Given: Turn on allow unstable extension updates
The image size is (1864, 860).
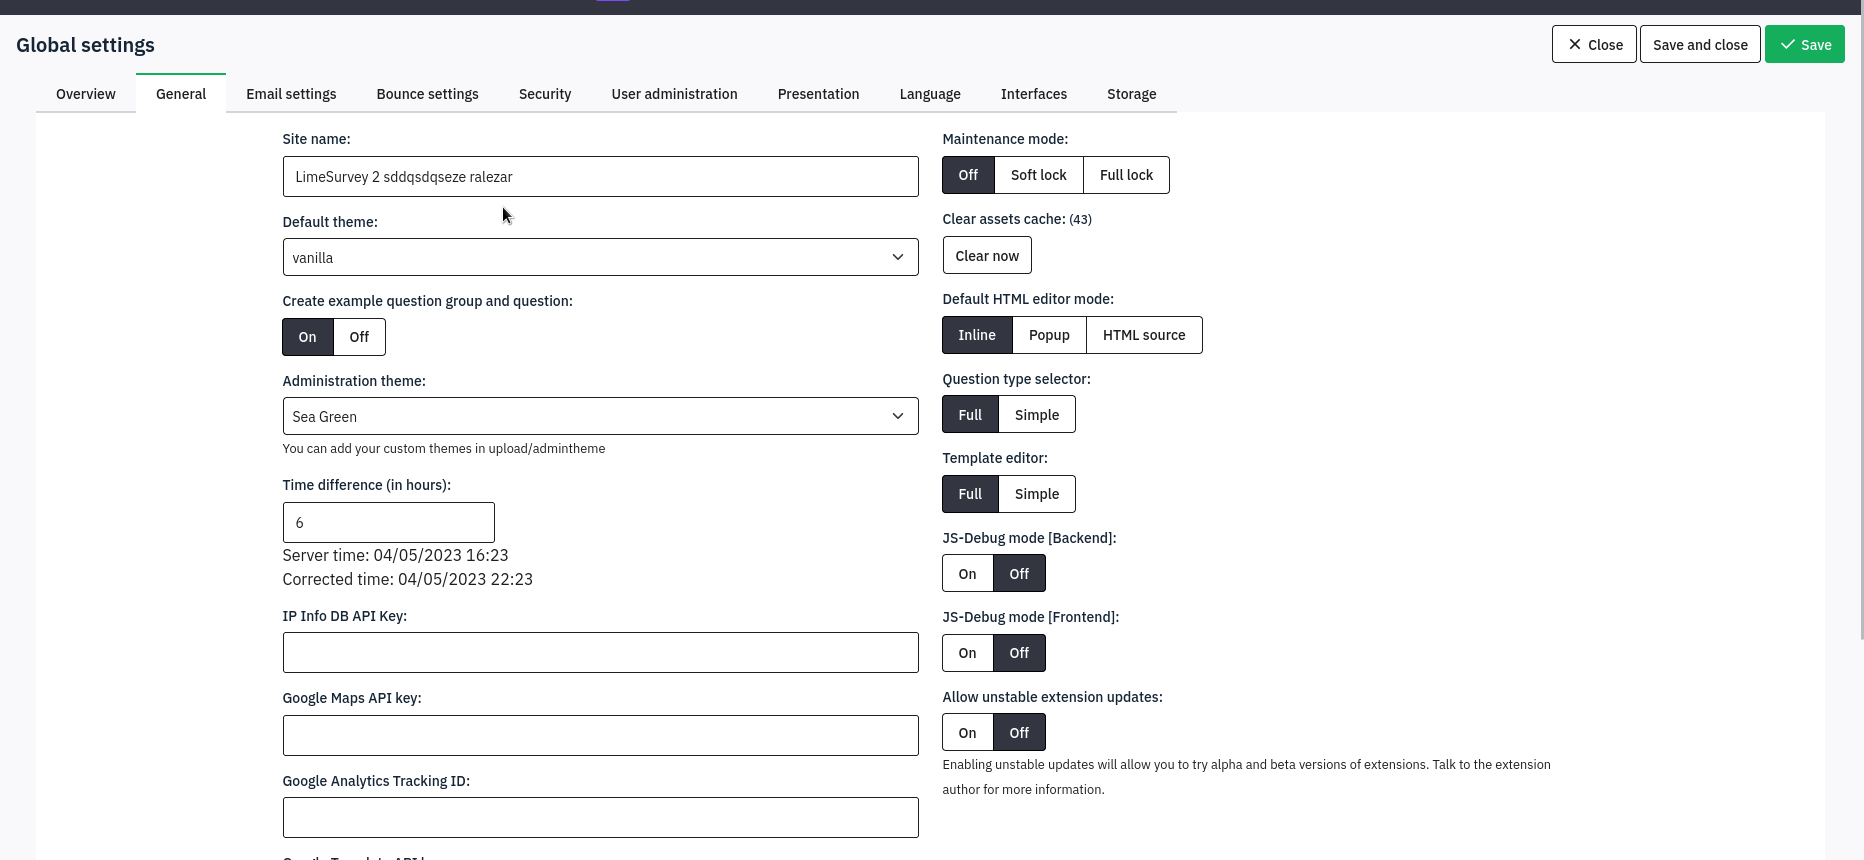Looking at the screenshot, I should point(967,733).
